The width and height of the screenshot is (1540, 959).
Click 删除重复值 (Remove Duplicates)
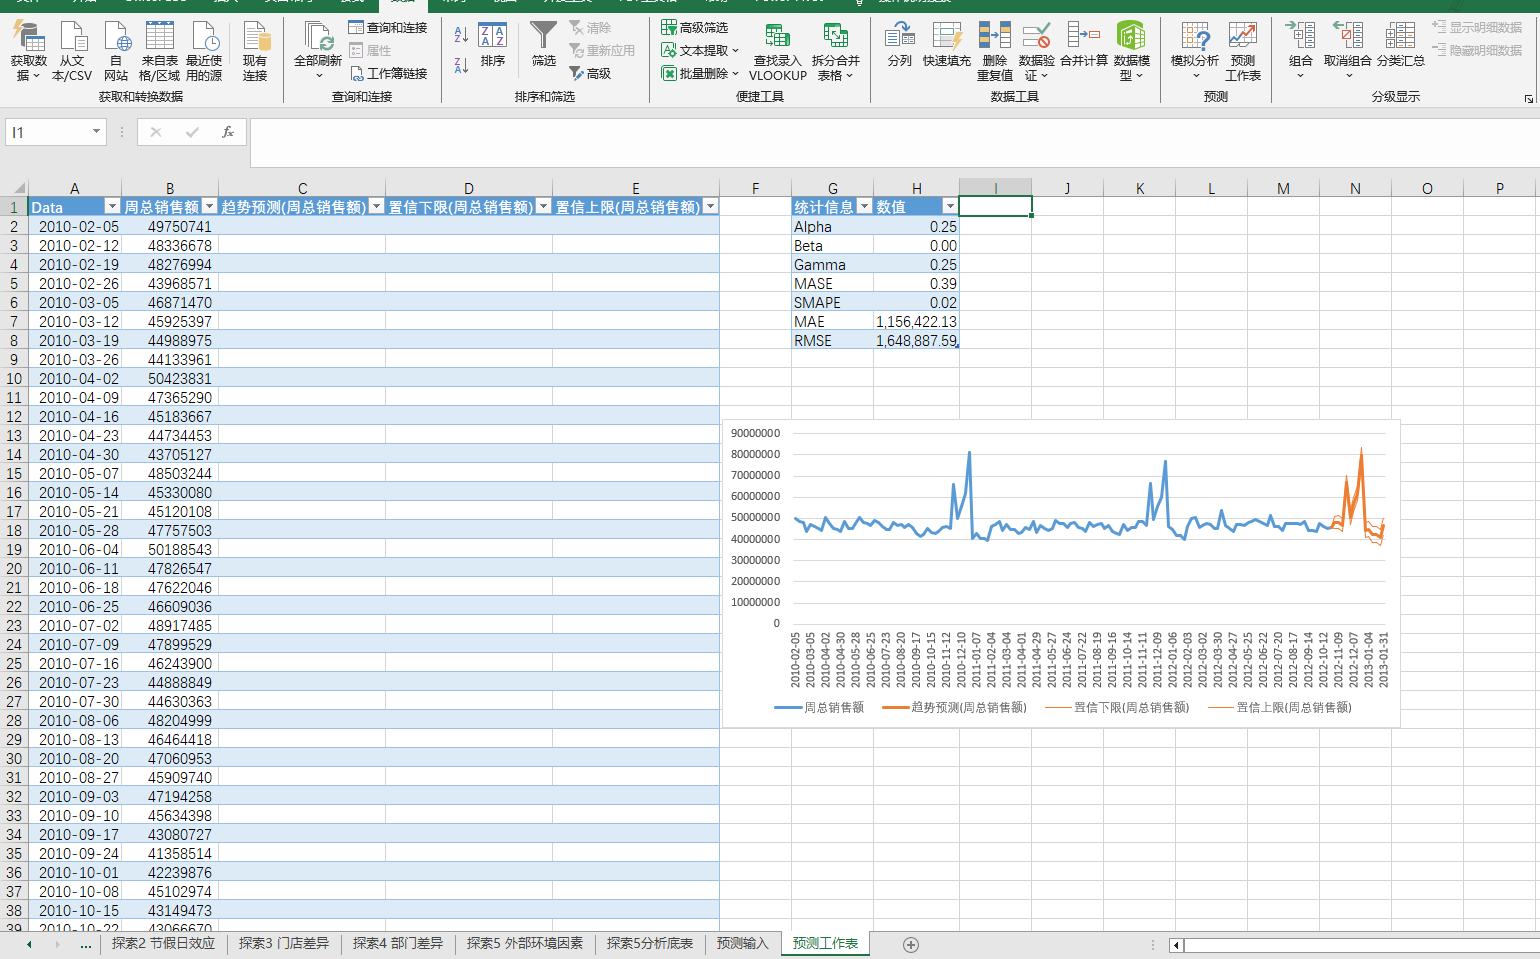tap(994, 51)
